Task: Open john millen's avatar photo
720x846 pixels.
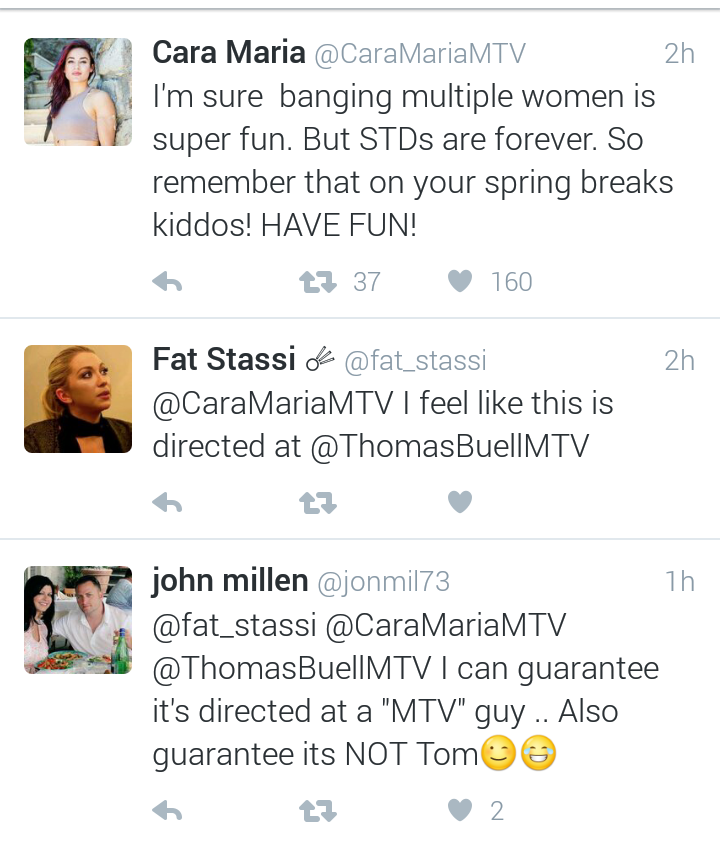Action: 78,619
